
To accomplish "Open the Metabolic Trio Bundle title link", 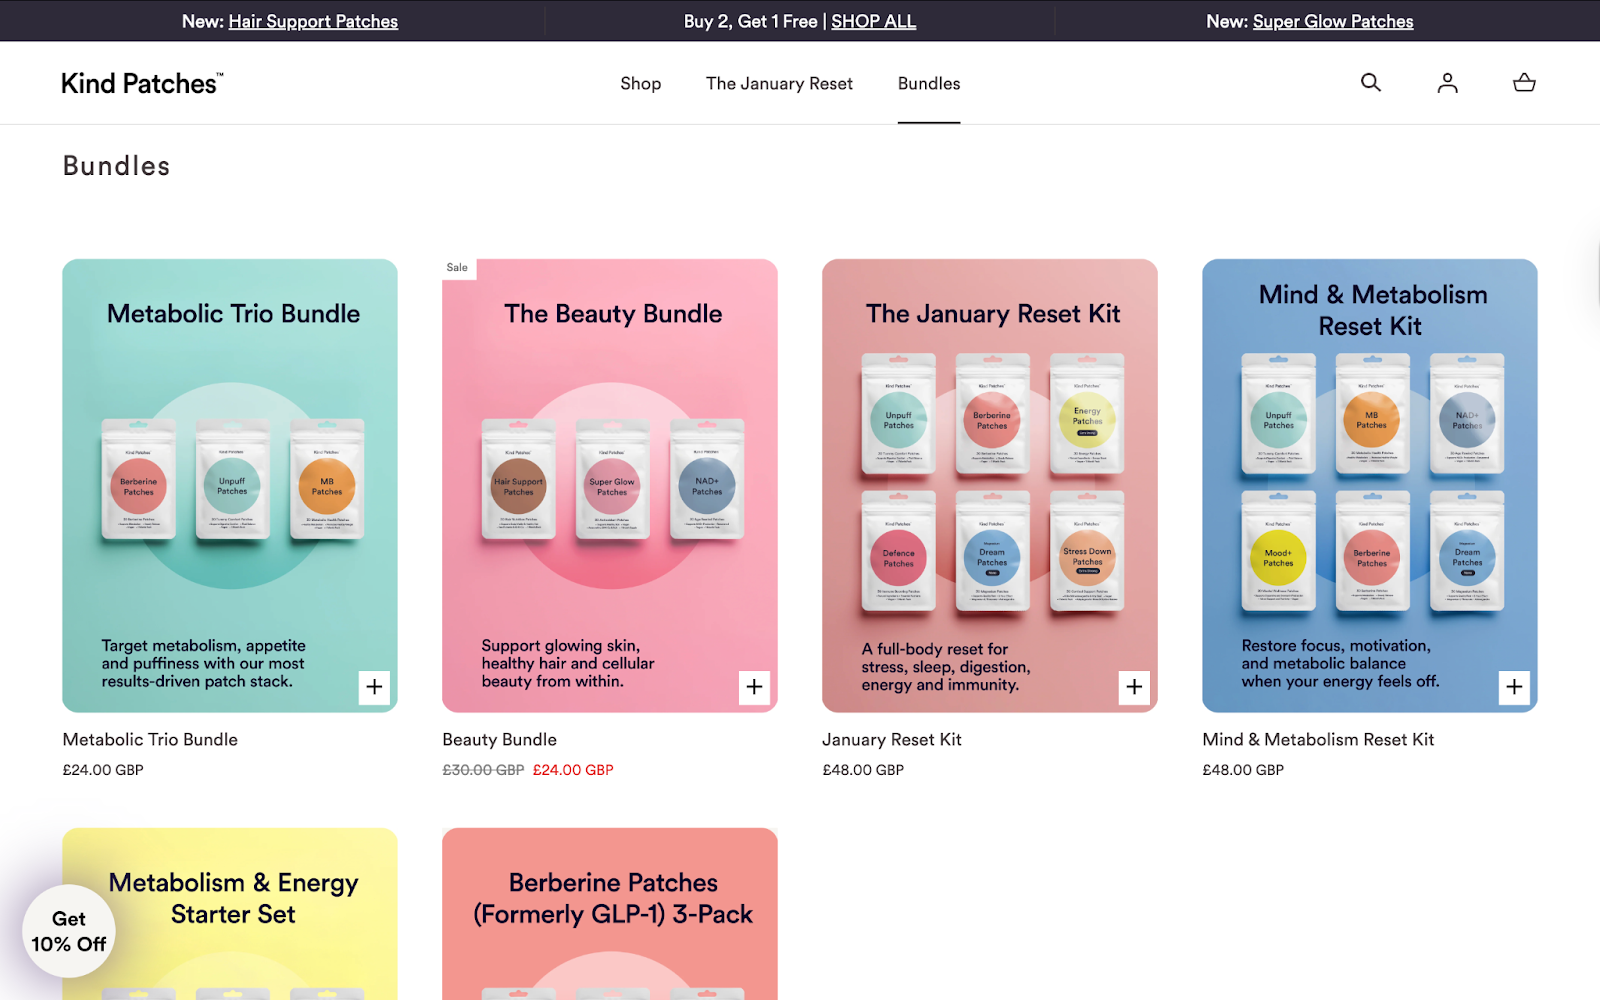I will [150, 739].
